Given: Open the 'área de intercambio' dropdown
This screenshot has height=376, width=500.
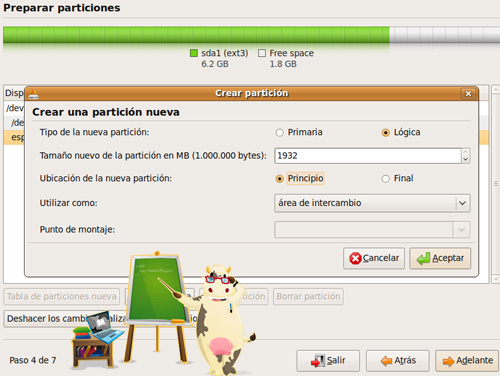Looking at the screenshot, I should point(372,203).
